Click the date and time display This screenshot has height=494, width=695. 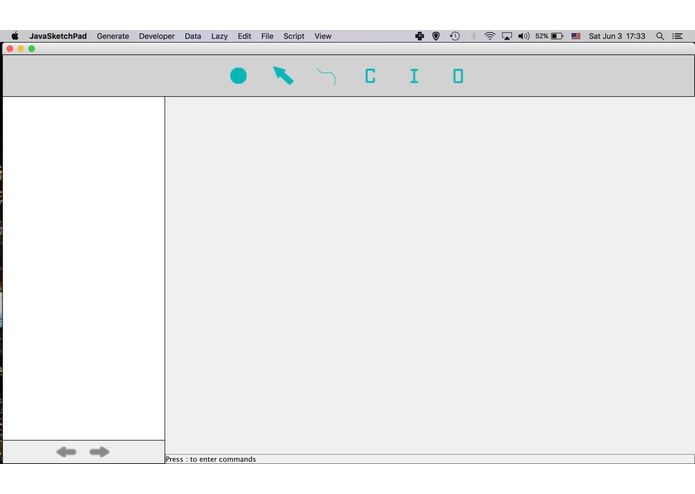click(x=617, y=36)
